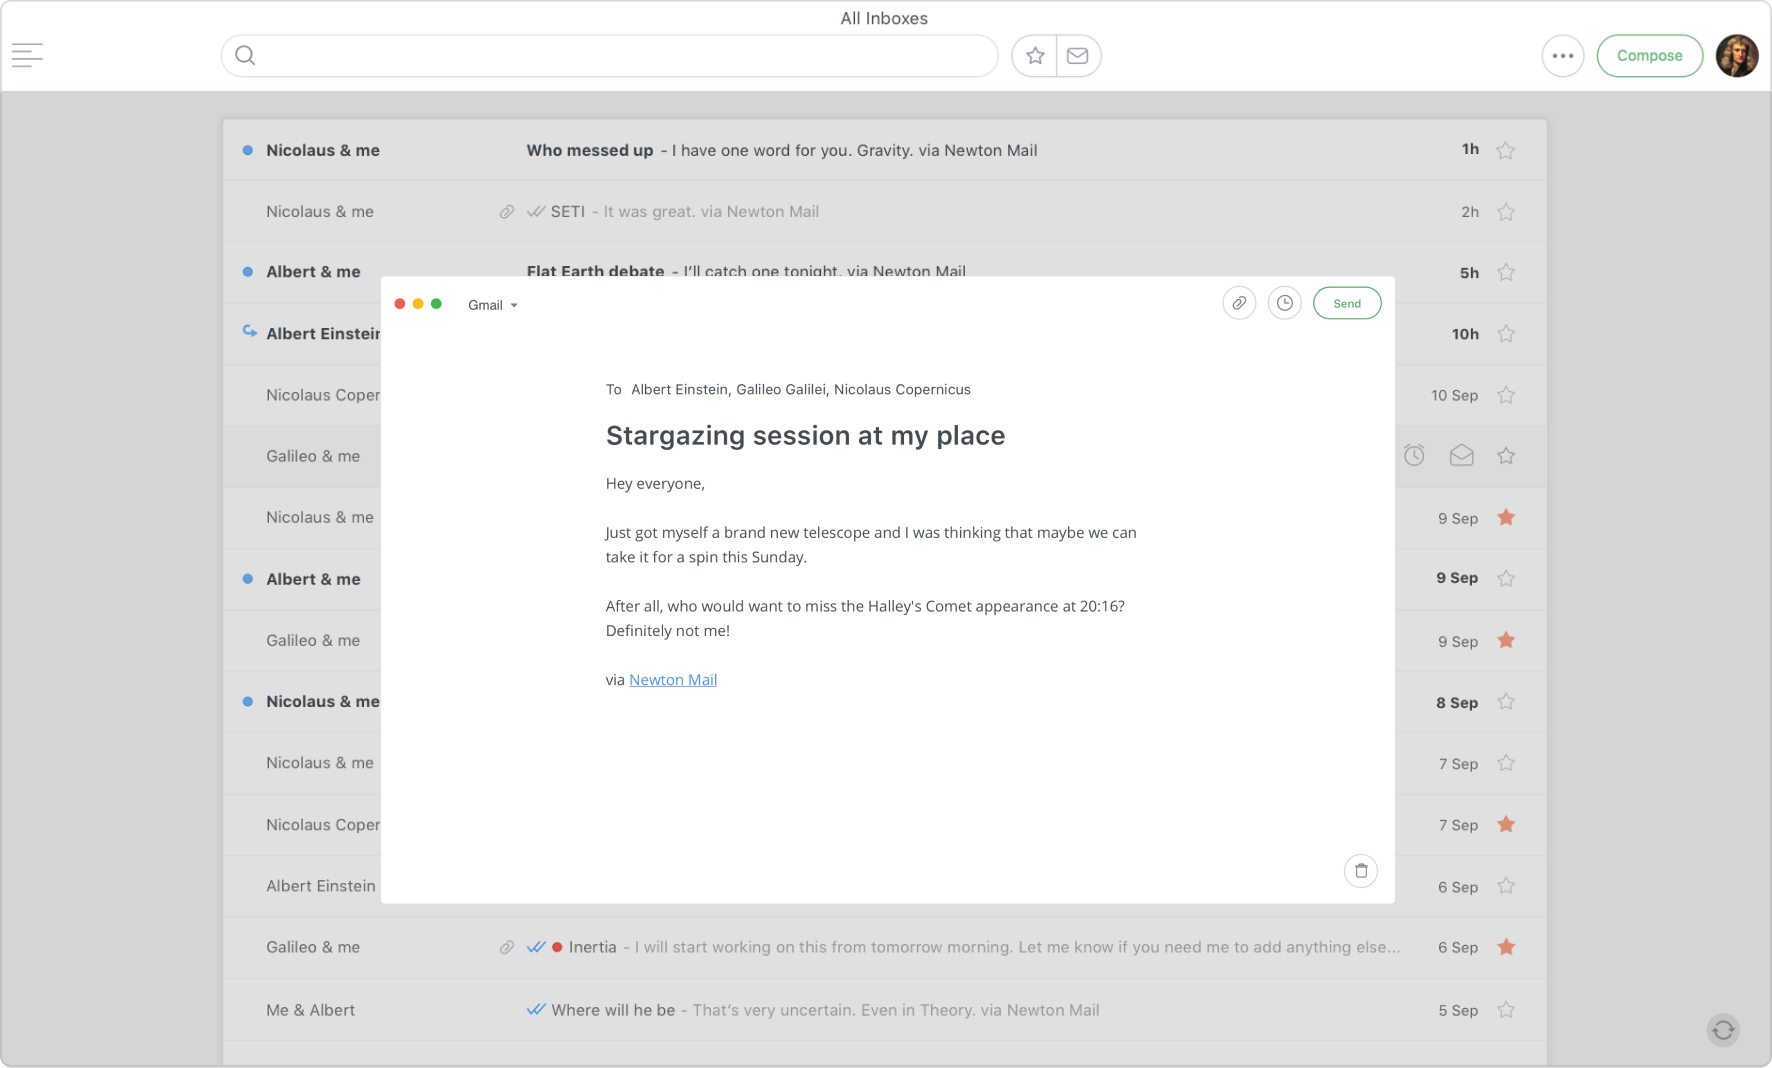This screenshot has height=1068, width=1772.
Task: Unstar the 7 Sep Nicolaus Copernicus email
Action: [1506, 824]
